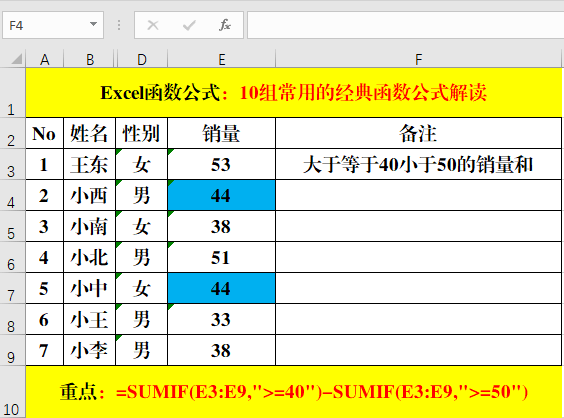Viewport: 564px width, 418px height.
Task: Click the cell with name '小南'
Action: pos(90,226)
